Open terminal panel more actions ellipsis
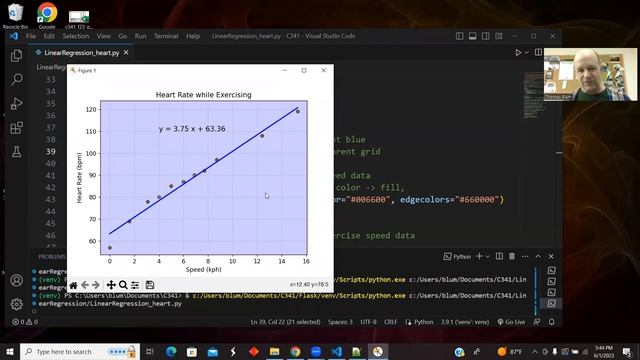640x360 pixels. tap(525, 256)
